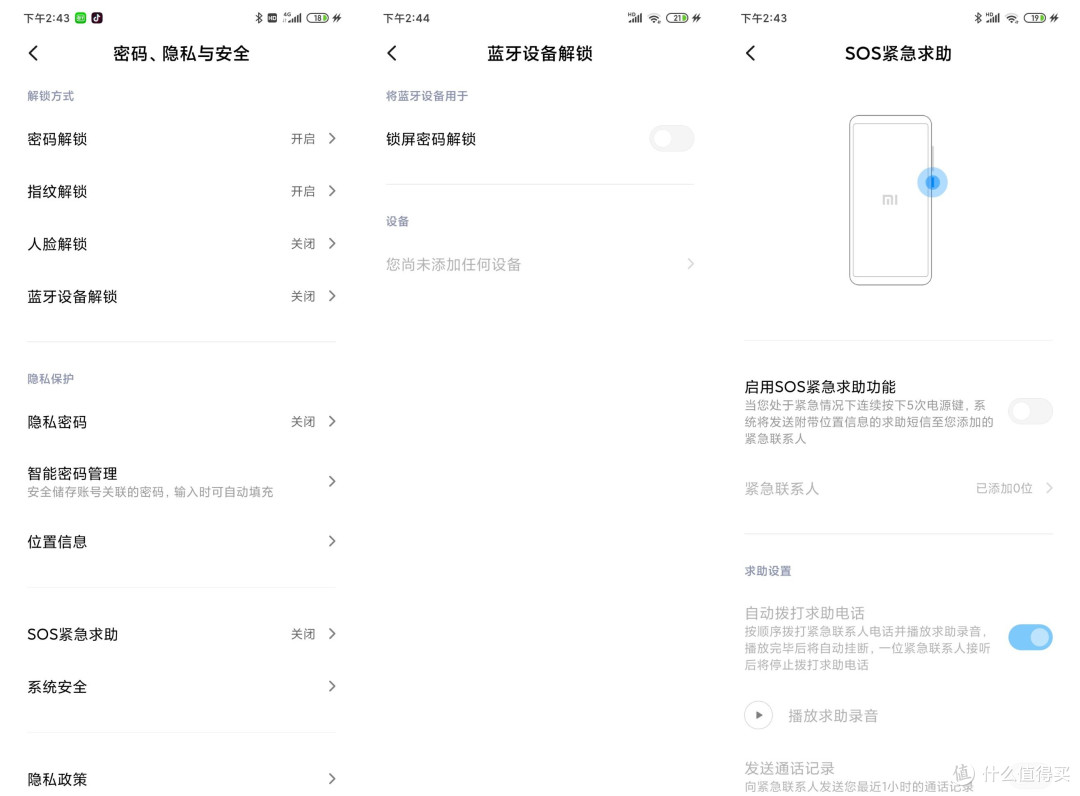Go back from 蓝牙设备解锁 screen

392,53
